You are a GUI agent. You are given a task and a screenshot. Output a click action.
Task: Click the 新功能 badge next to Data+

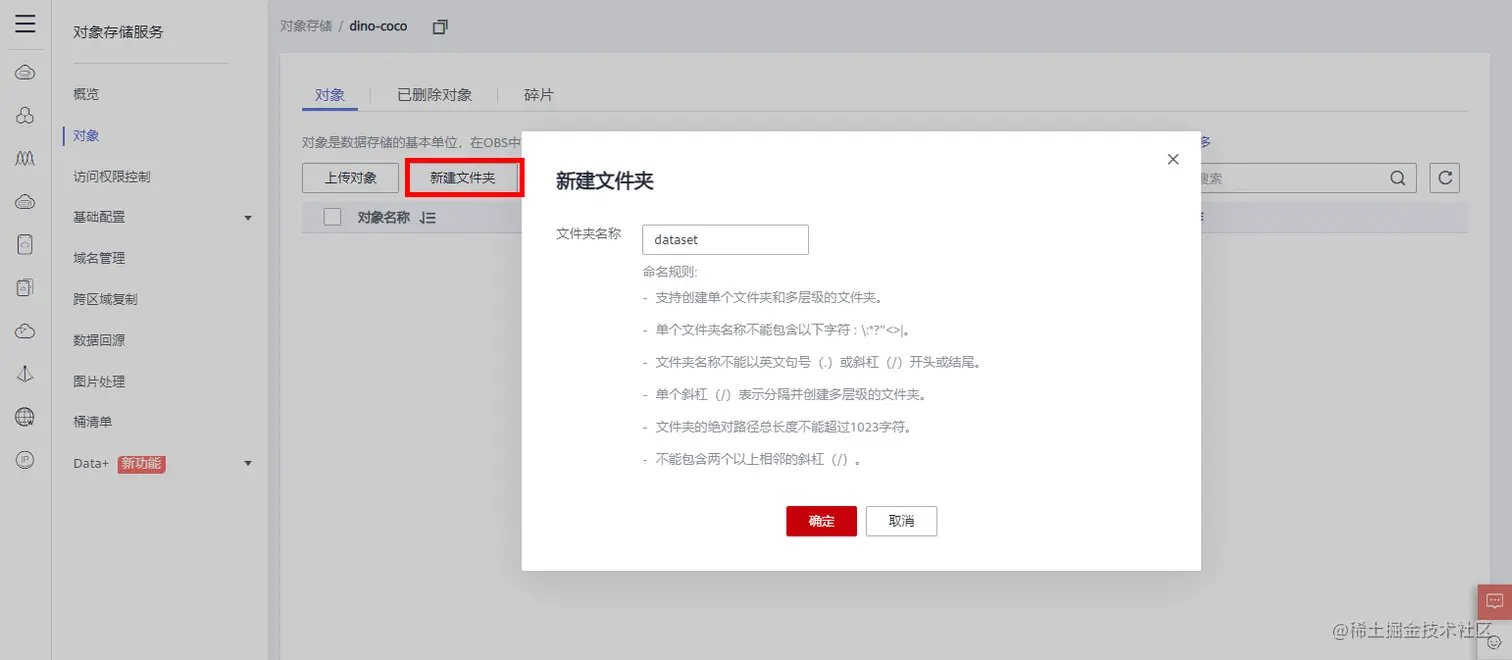(x=141, y=463)
